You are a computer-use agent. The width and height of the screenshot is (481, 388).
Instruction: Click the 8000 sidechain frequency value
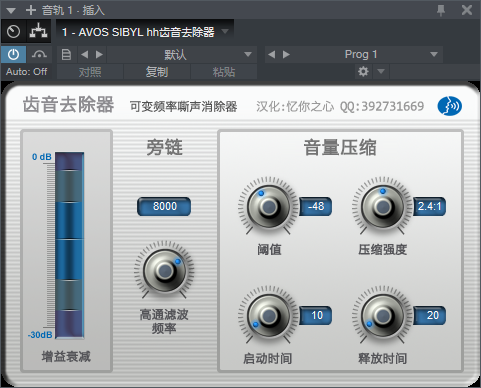point(164,206)
